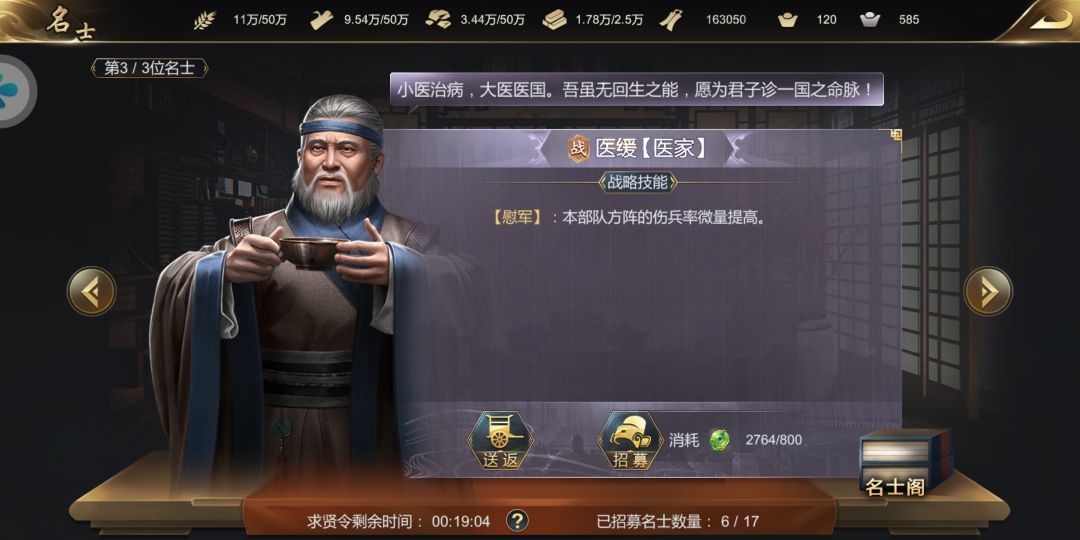
Task: Click the green jade coin icon
Action: (x=720, y=439)
